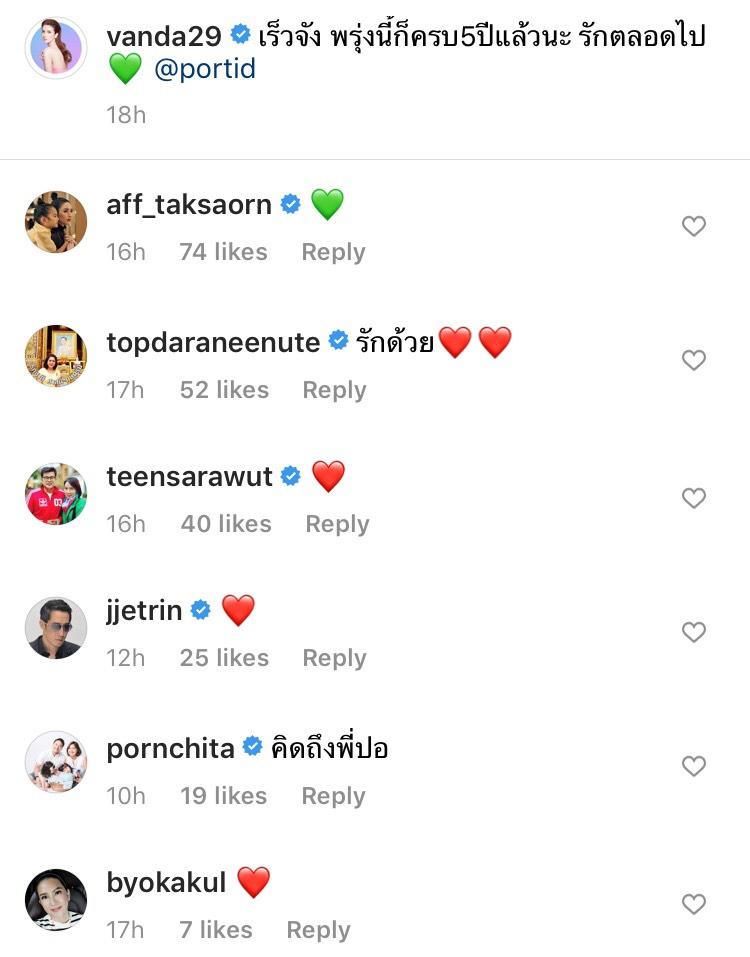Reply to byokakul's comment
This screenshot has width=750, height=957.
click(318, 930)
